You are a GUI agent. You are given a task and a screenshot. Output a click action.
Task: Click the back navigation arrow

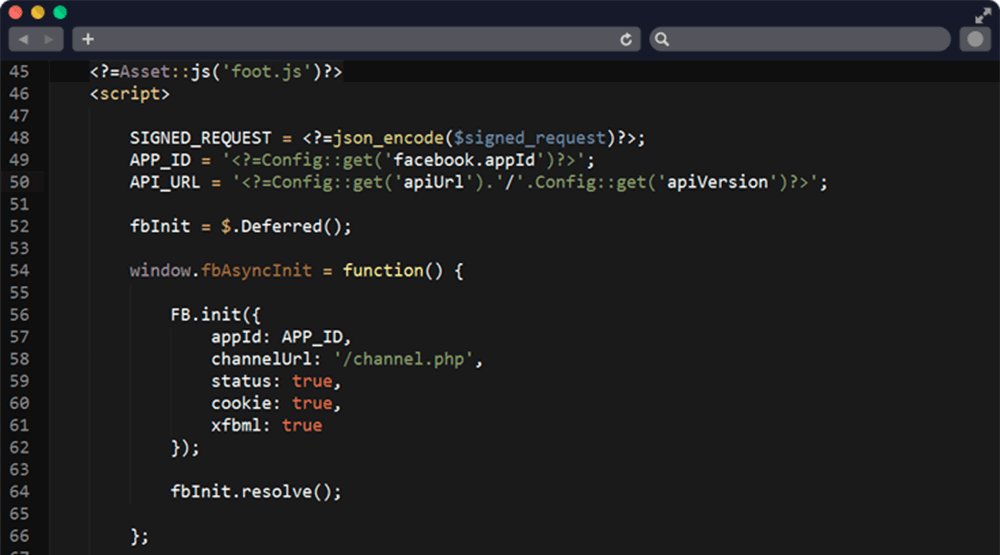click(x=23, y=39)
